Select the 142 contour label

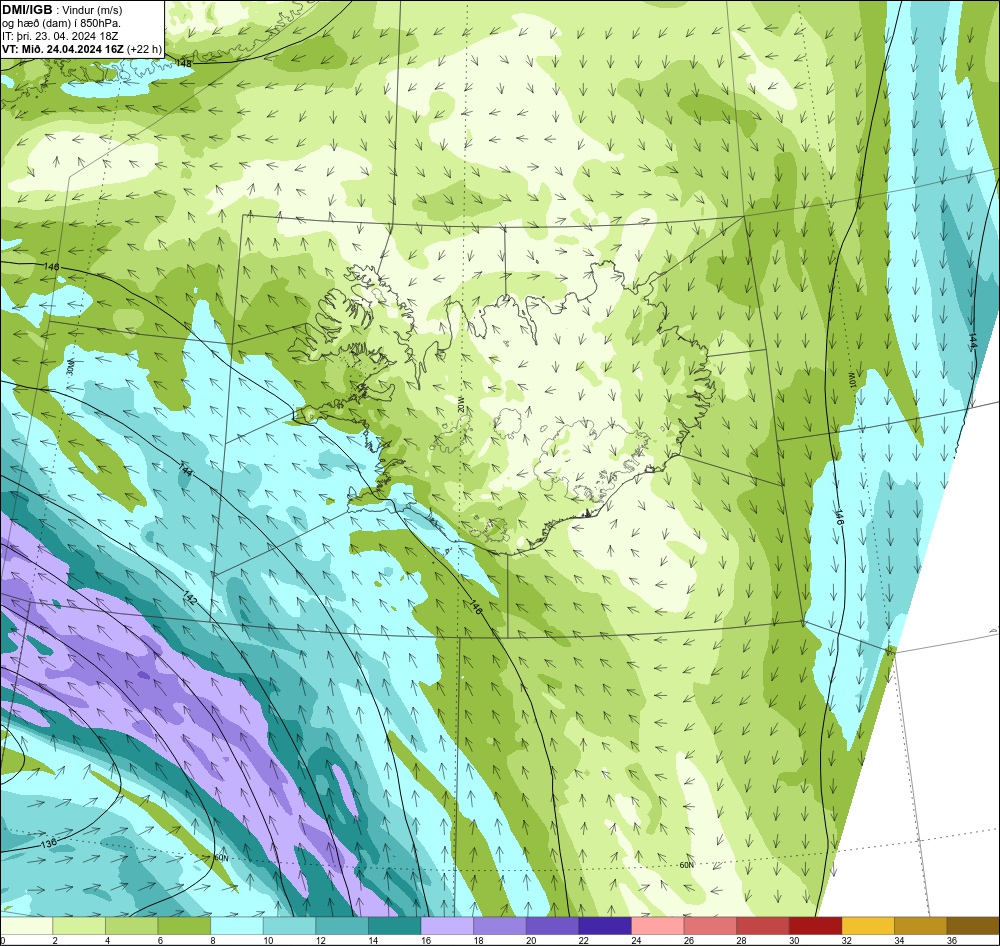189,599
